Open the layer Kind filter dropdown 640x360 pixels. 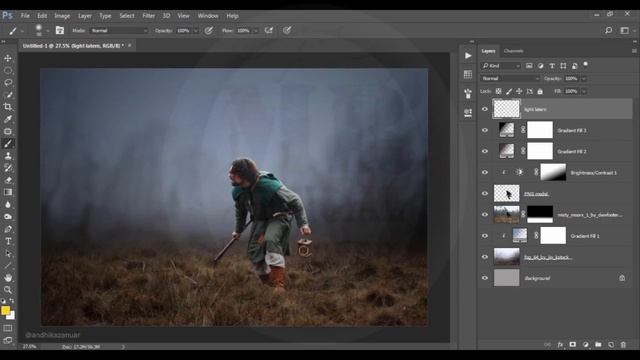(x=501, y=66)
